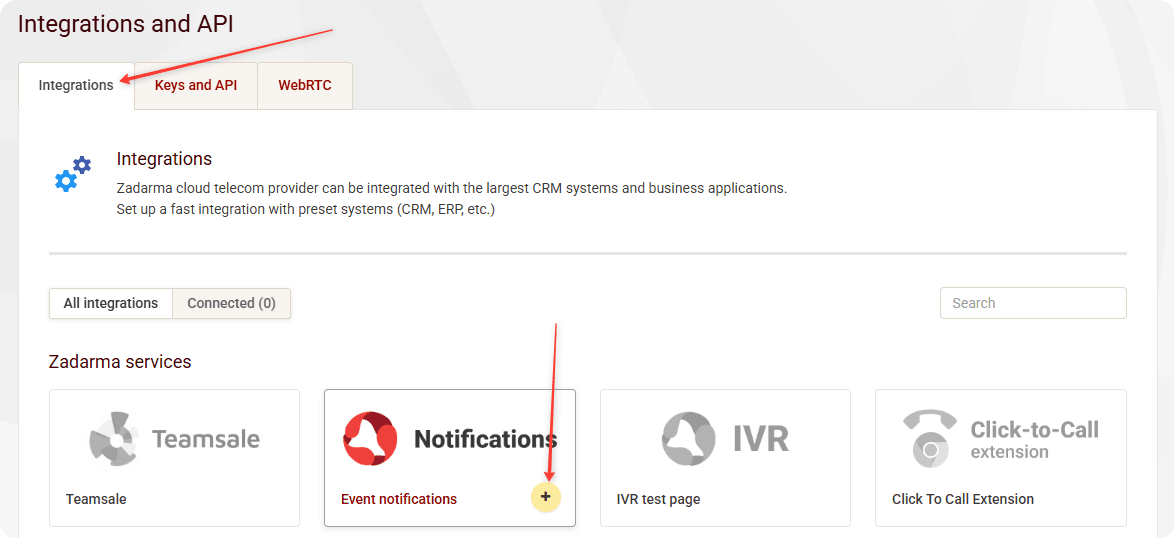
Task: Click the IVR logo icon
Action: [689, 438]
